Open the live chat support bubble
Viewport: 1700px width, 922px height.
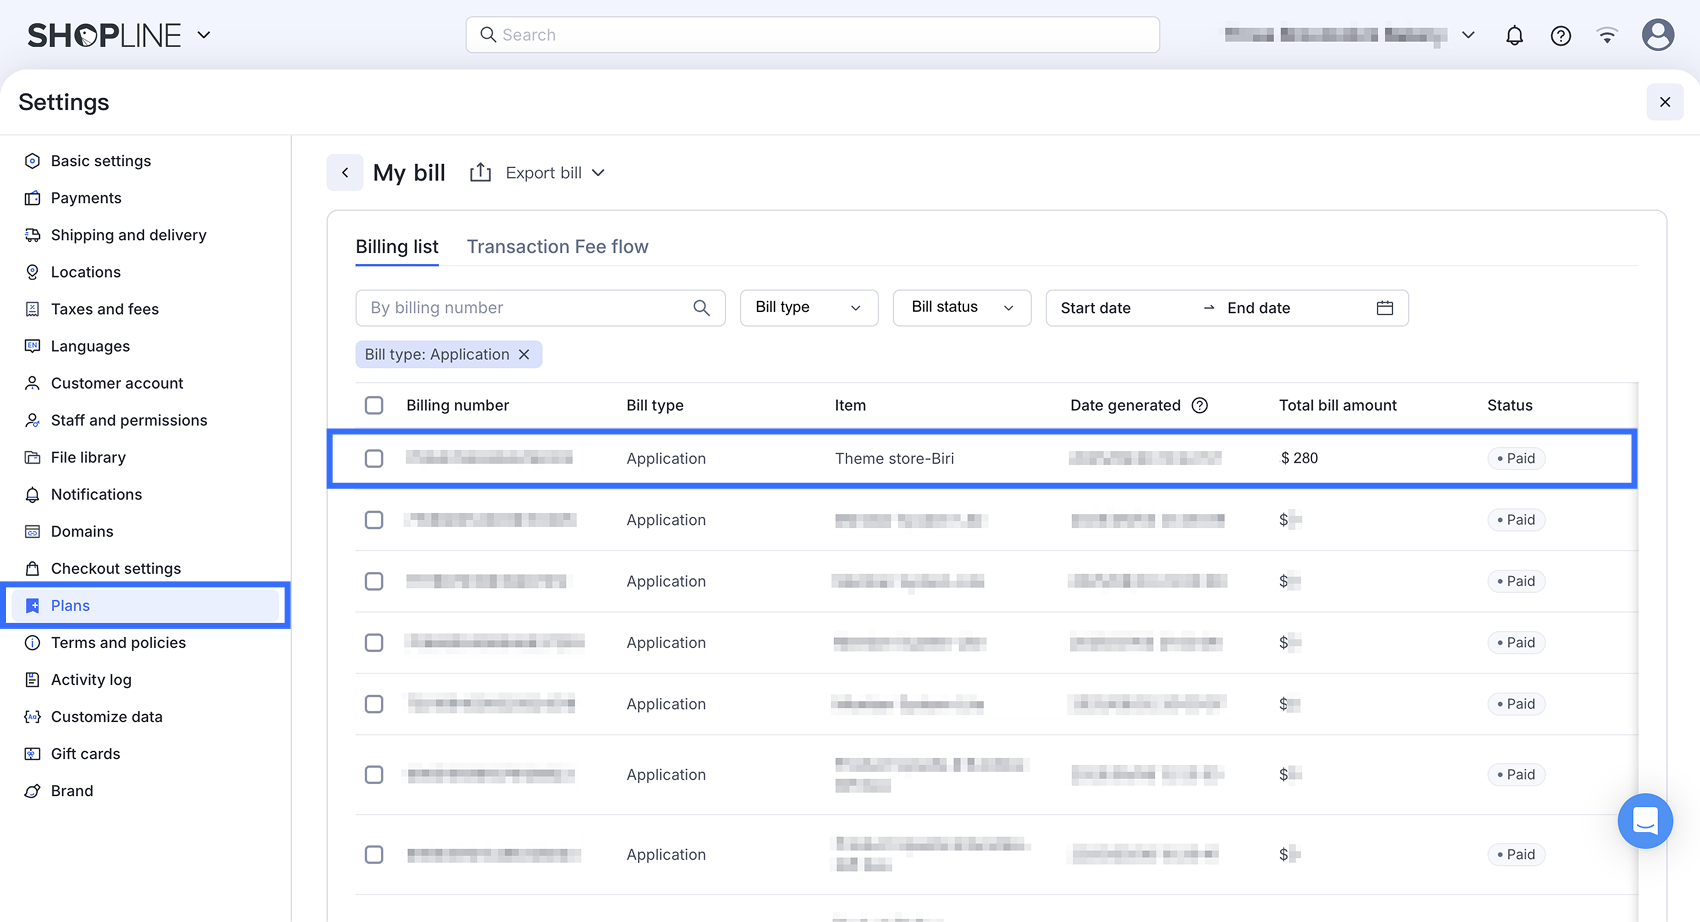tap(1644, 821)
